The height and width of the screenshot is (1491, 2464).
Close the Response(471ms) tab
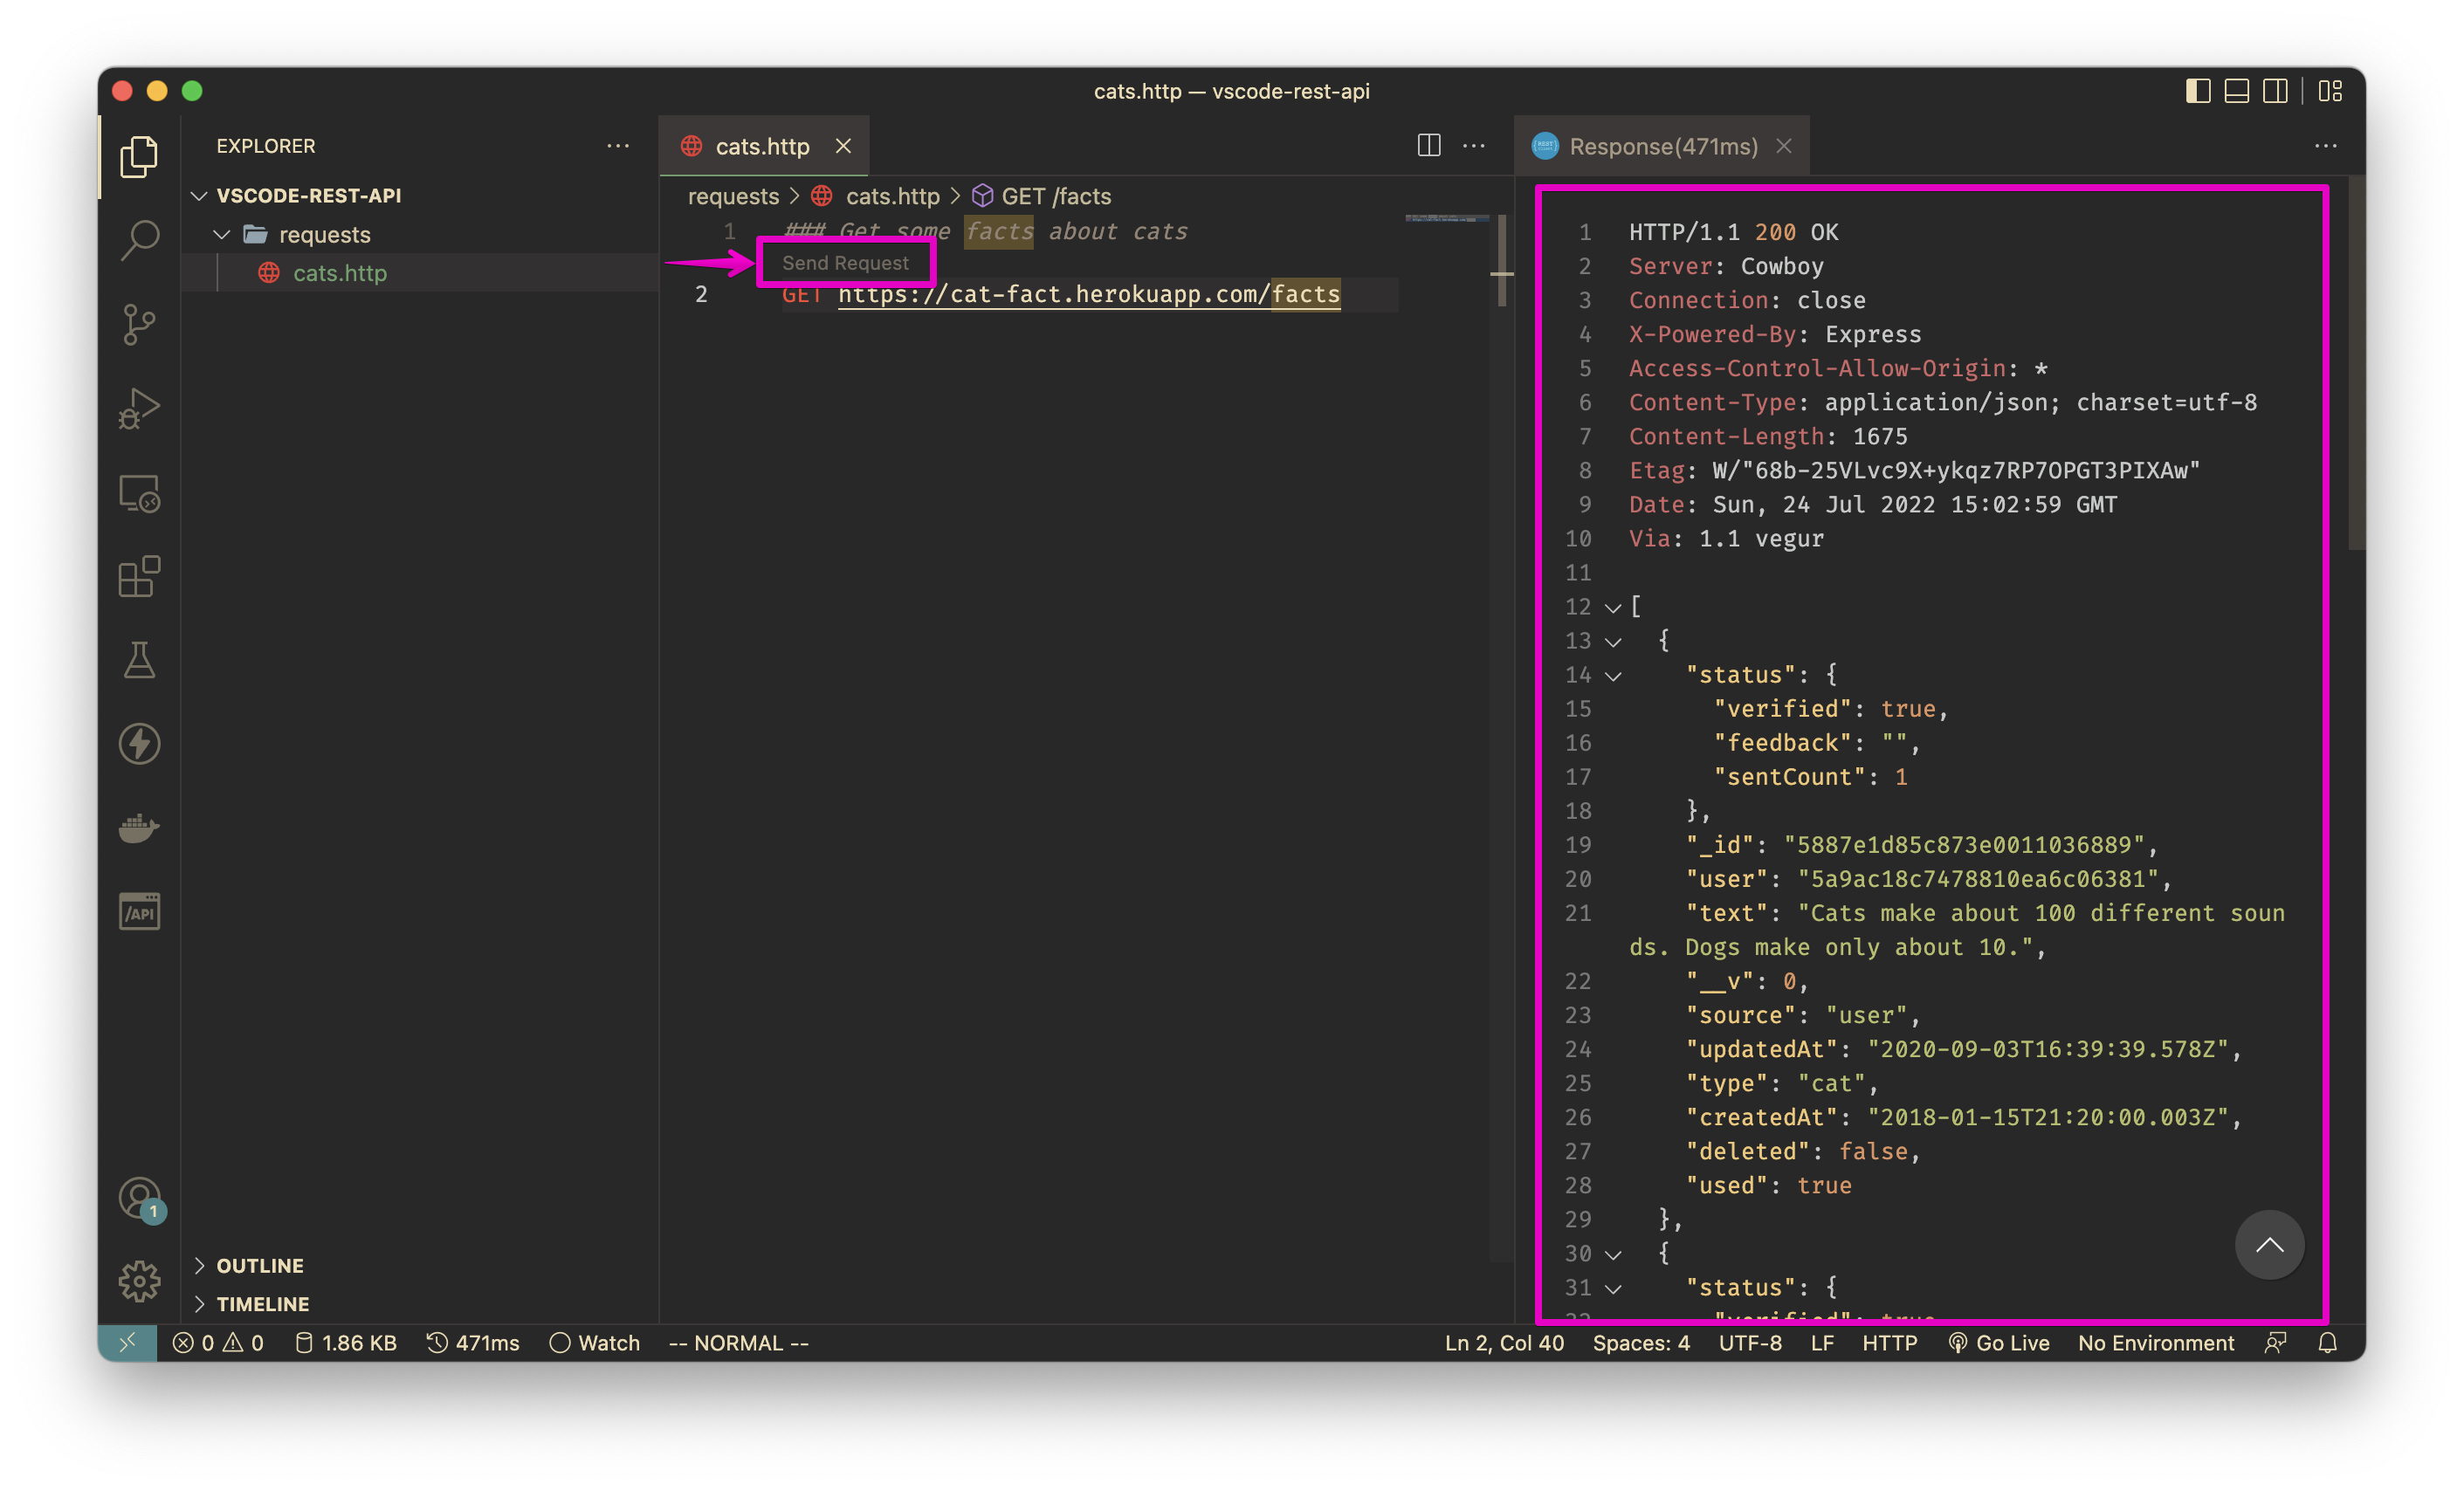pyautogui.click(x=1783, y=146)
